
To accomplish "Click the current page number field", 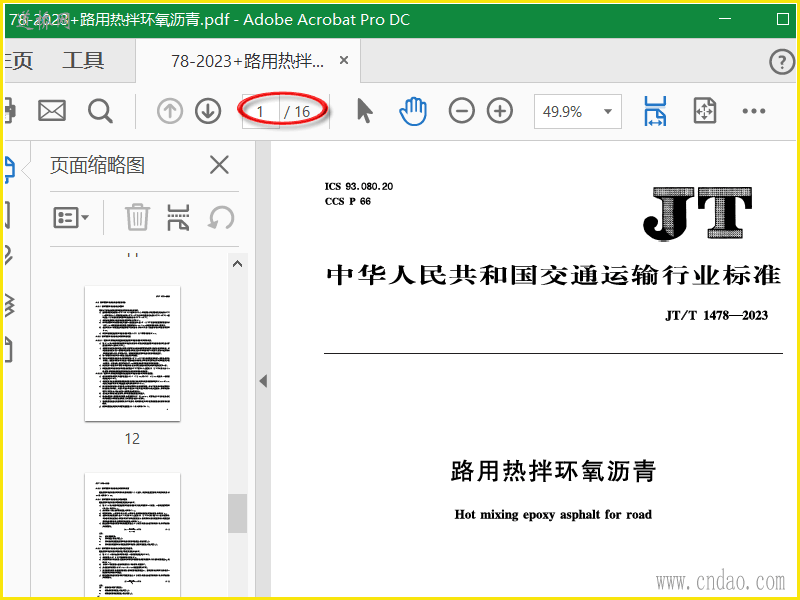I will coord(261,111).
